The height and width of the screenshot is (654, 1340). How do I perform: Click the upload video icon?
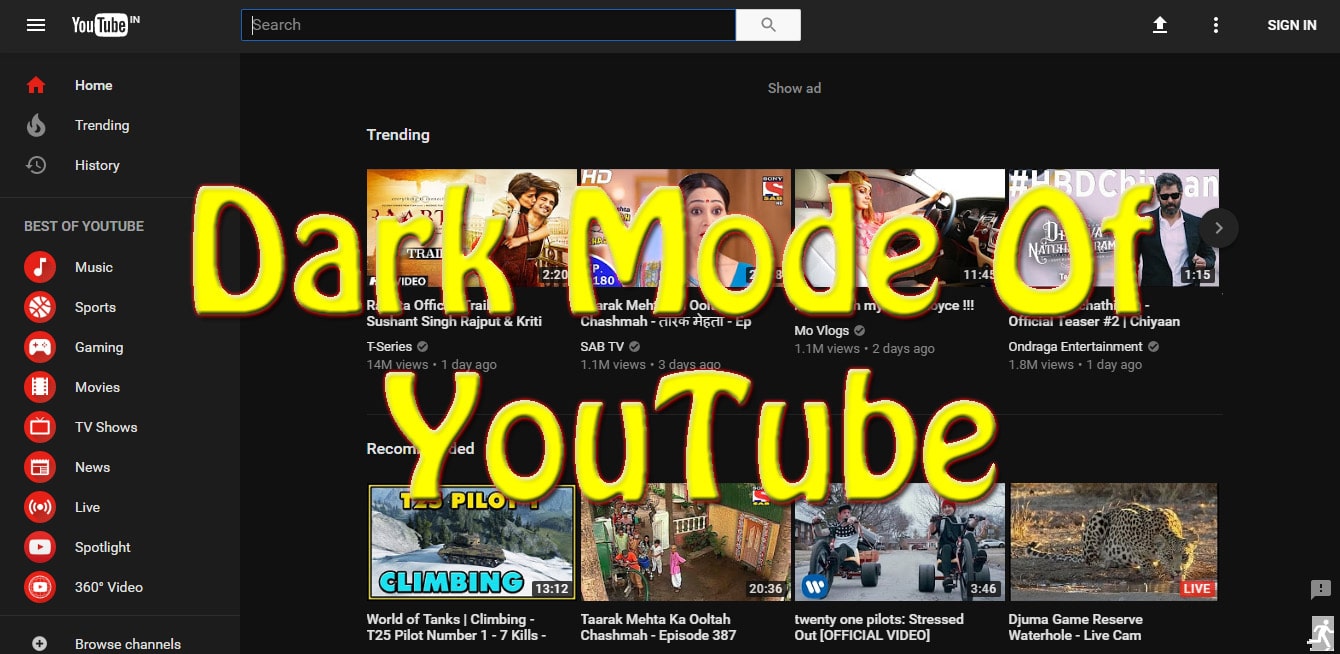point(1160,25)
